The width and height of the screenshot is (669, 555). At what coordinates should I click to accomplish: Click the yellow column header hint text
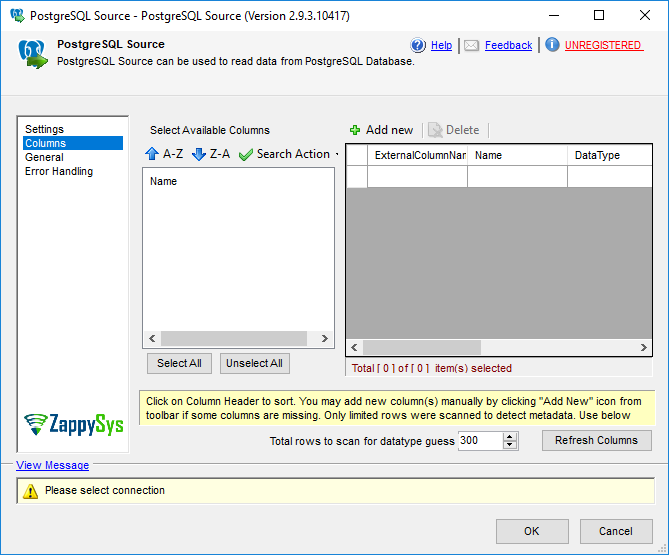[x=397, y=408]
